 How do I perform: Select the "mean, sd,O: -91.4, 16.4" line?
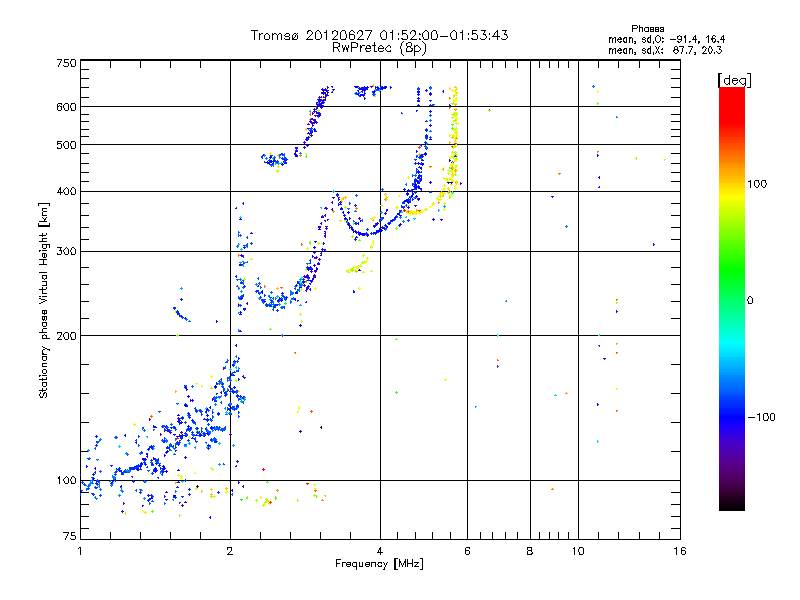[666, 39]
